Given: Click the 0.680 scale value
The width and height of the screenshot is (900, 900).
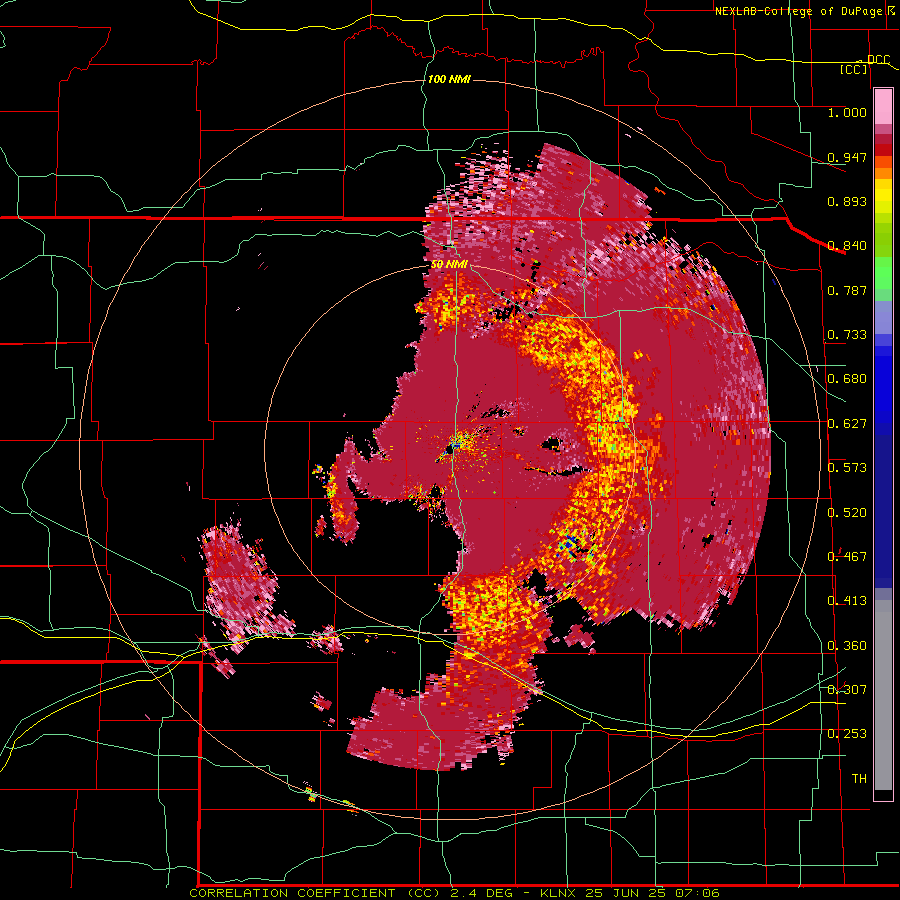Looking at the screenshot, I should 847,379.
